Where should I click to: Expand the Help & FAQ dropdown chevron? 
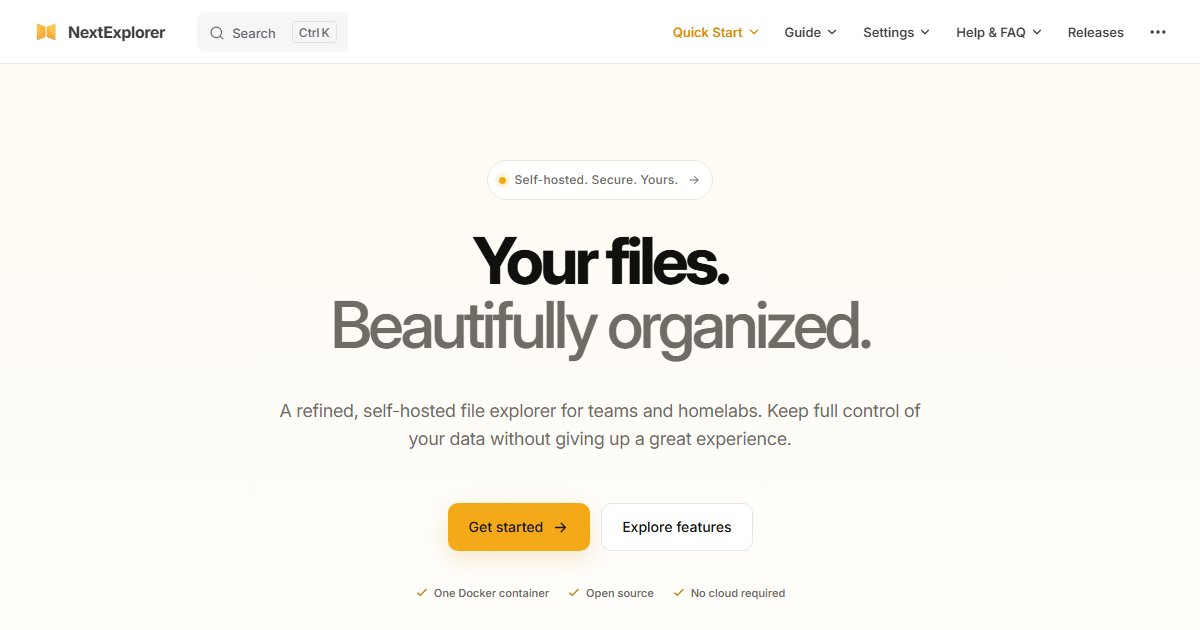pyautogui.click(x=1037, y=32)
